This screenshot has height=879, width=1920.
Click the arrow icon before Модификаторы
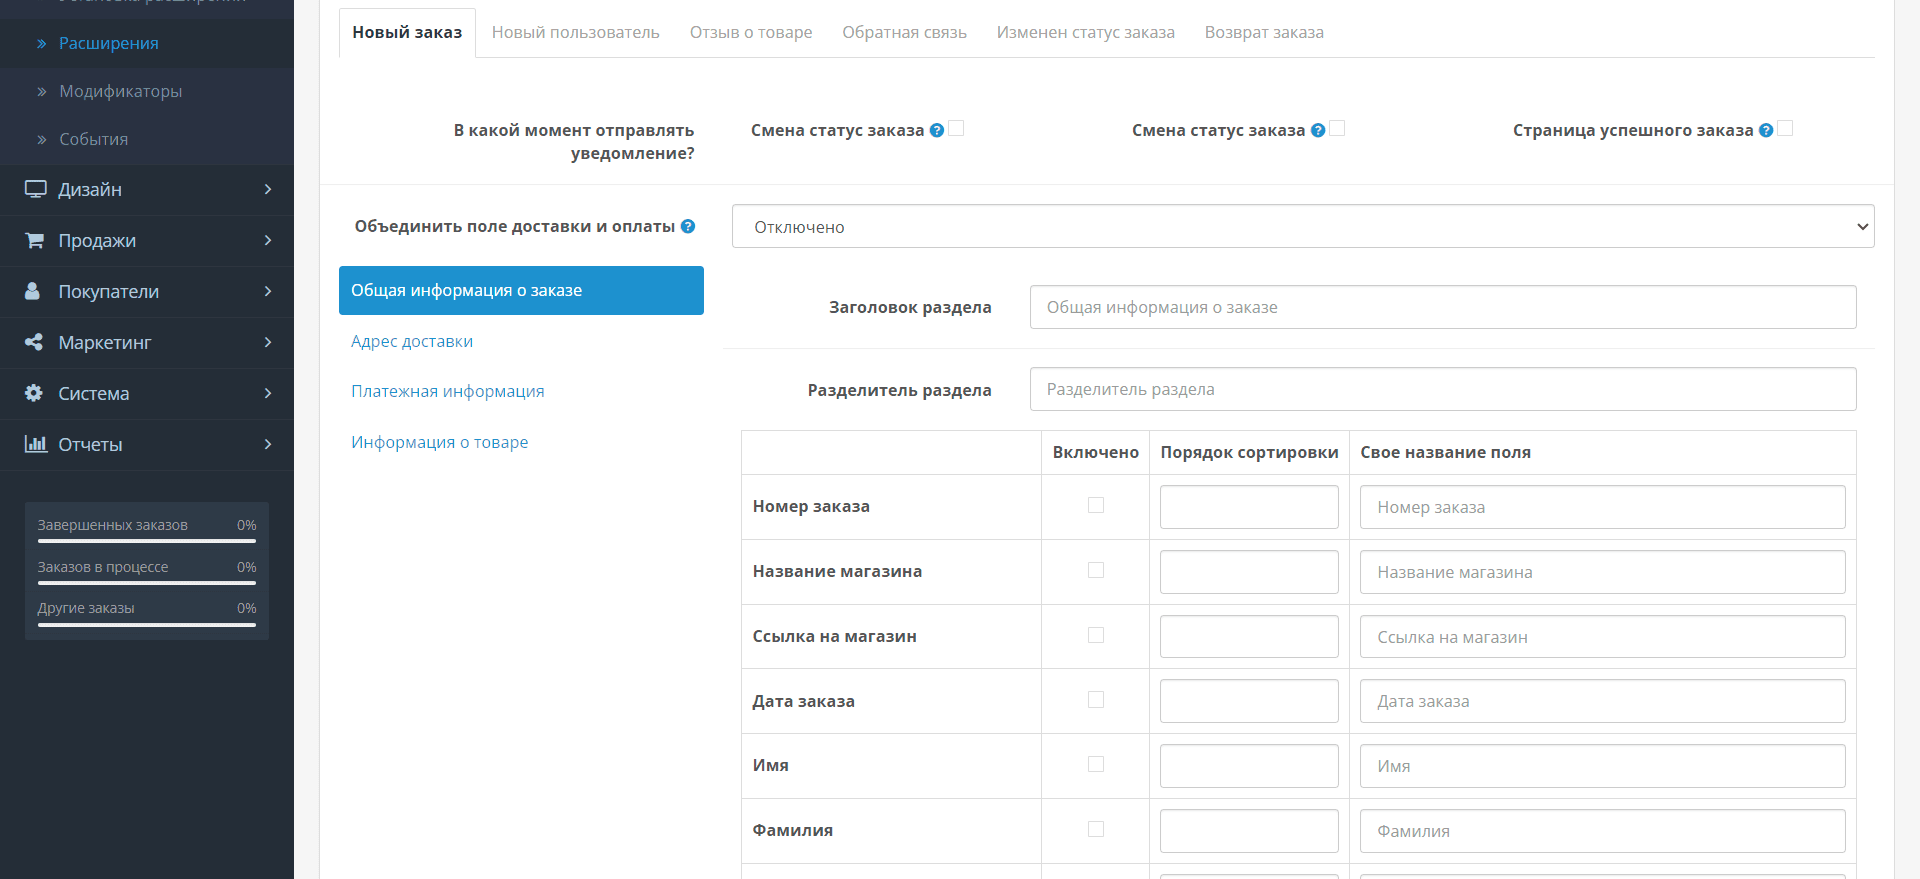click(x=42, y=91)
